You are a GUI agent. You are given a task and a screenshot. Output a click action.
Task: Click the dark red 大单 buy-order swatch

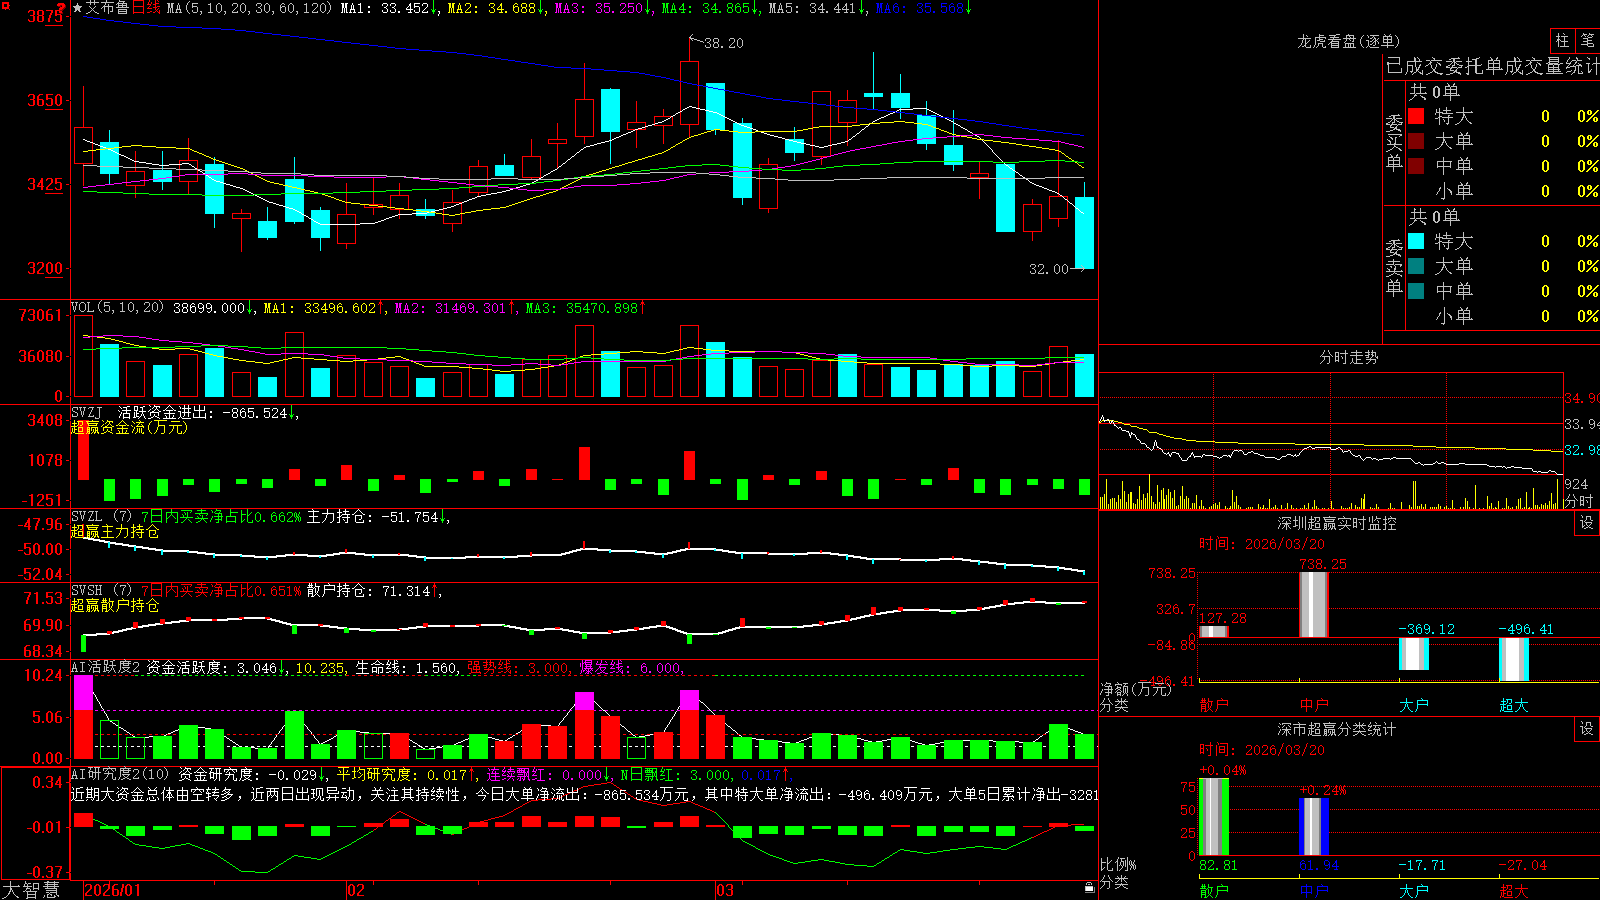1416,141
